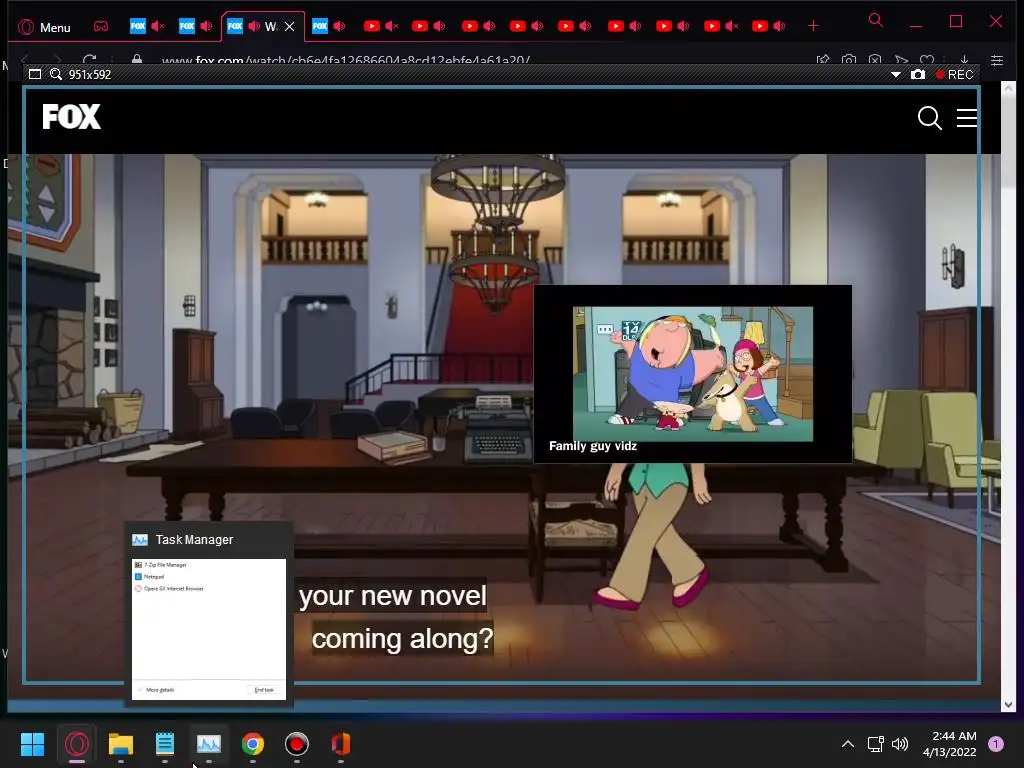The height and width of the screenshot is (768, 1024).
Task: Click the site security lock icon
Action: [136, 59]
